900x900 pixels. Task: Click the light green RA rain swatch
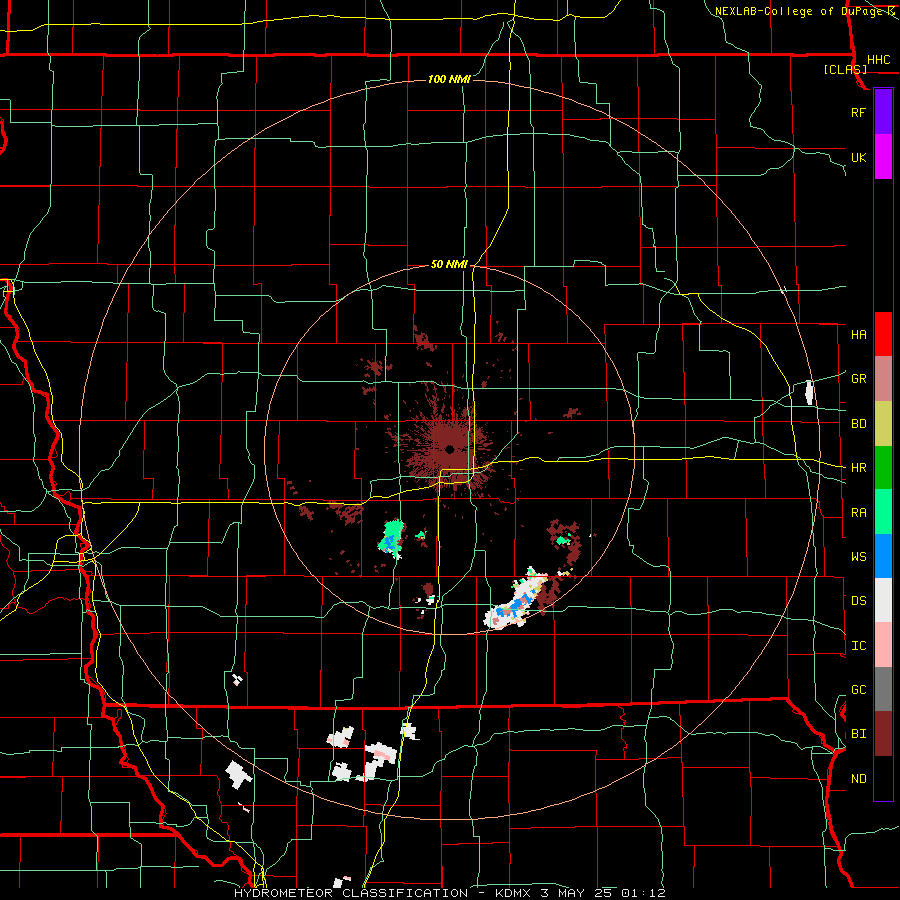point(883,512)
